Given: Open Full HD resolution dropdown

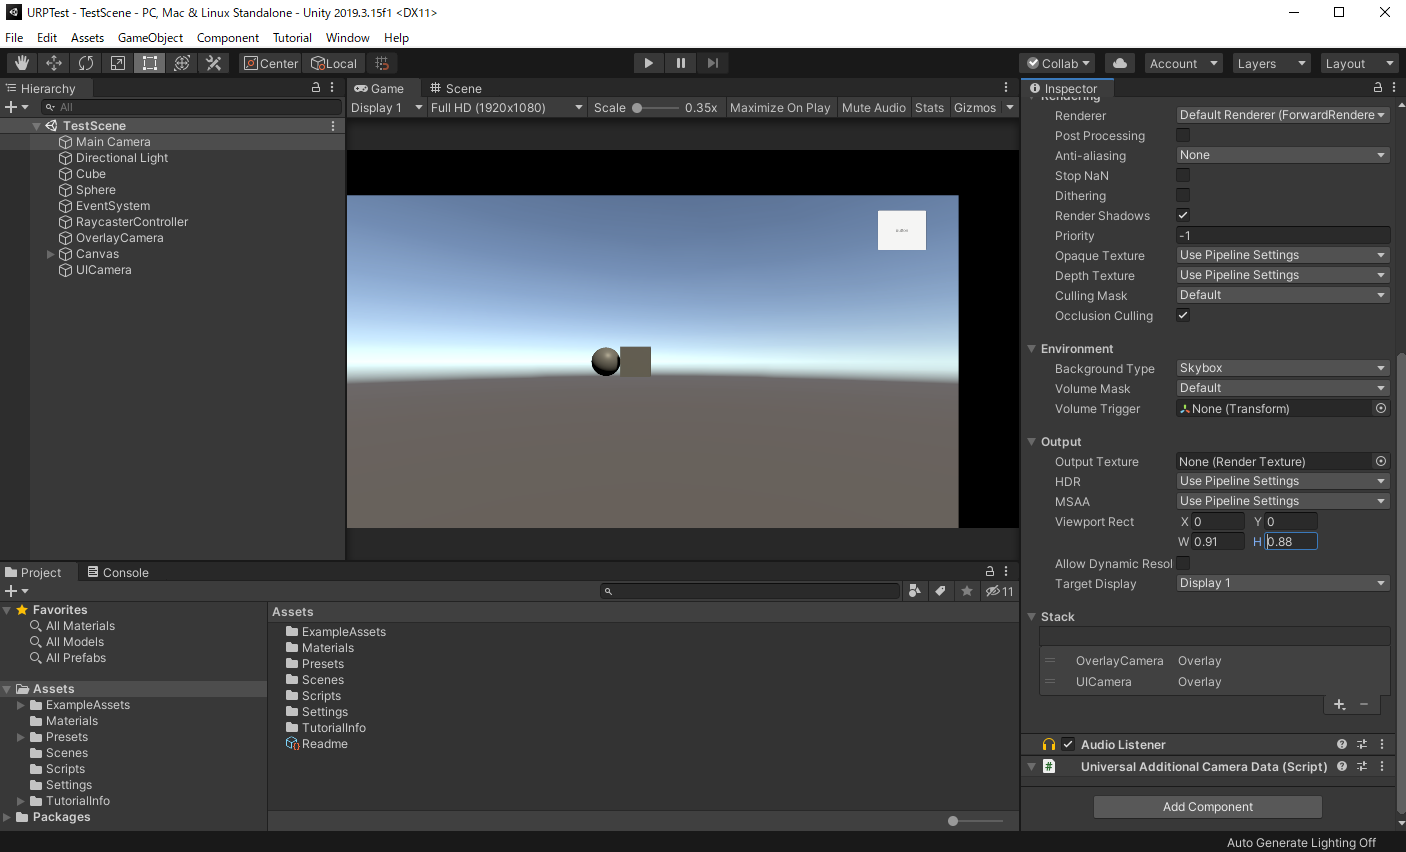Looking at the screenshot, I should pyautogui.click(x=507, y=107).
